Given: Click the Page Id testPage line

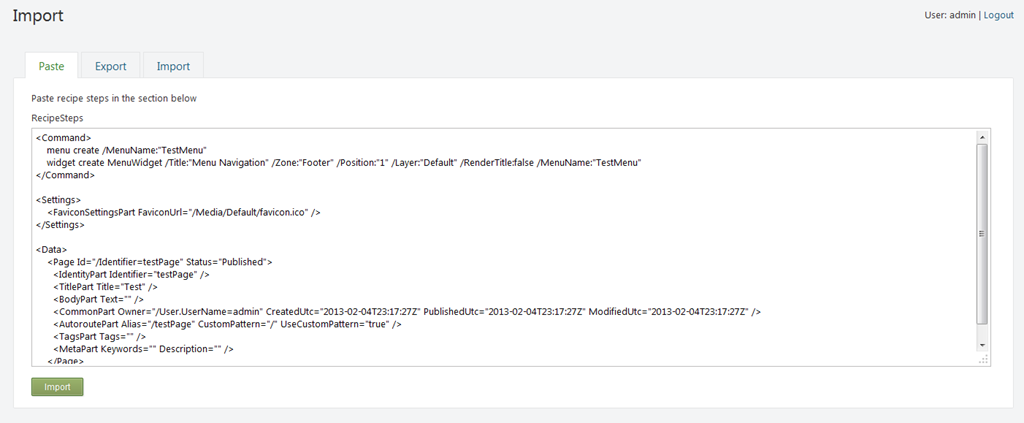Looking at the screenshot, I should click(160, 262).
